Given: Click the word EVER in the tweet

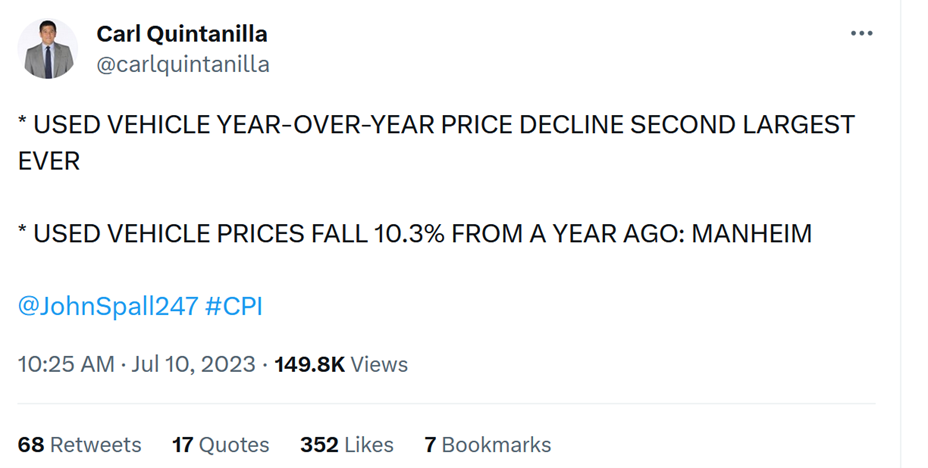Looking at the screenshot, I should pyautogui.click(x=49, y=161).
